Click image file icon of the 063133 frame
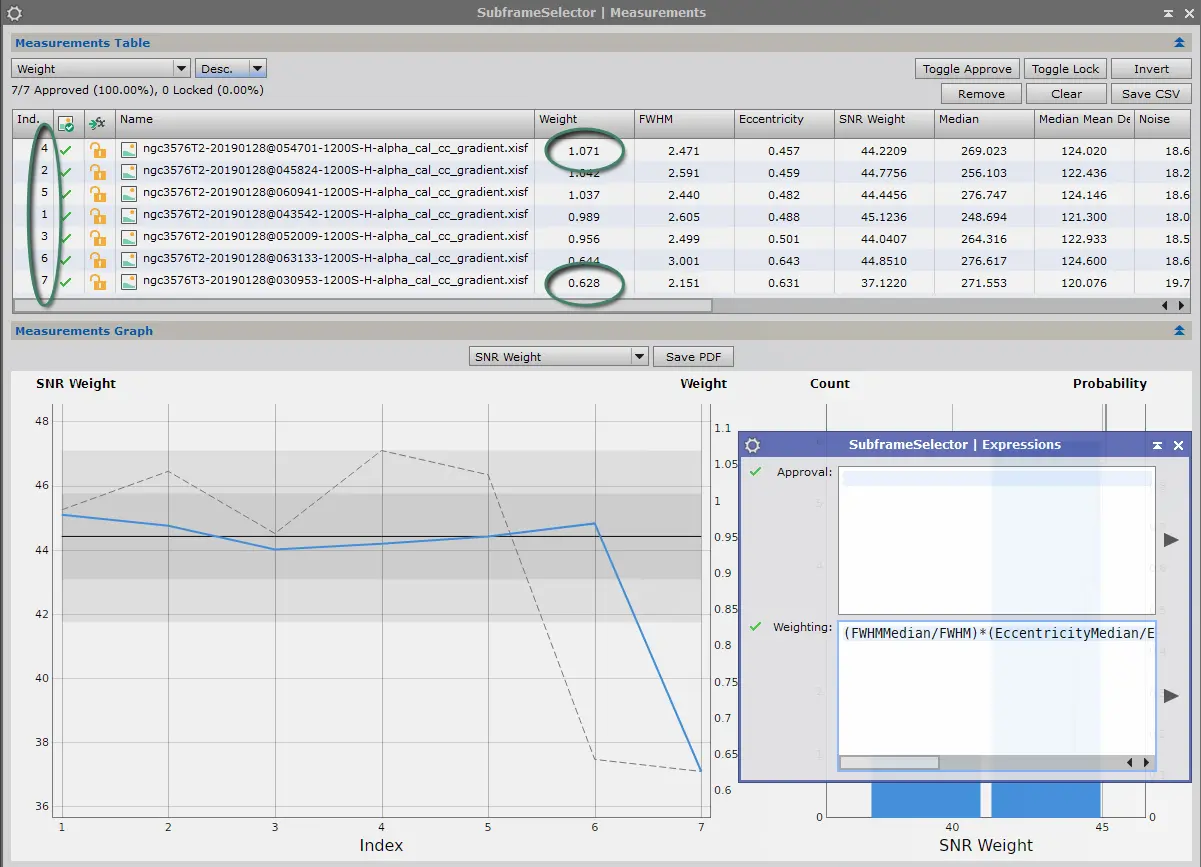The width and height of the screenshot is (1201, 867). (x=129, y=260)
